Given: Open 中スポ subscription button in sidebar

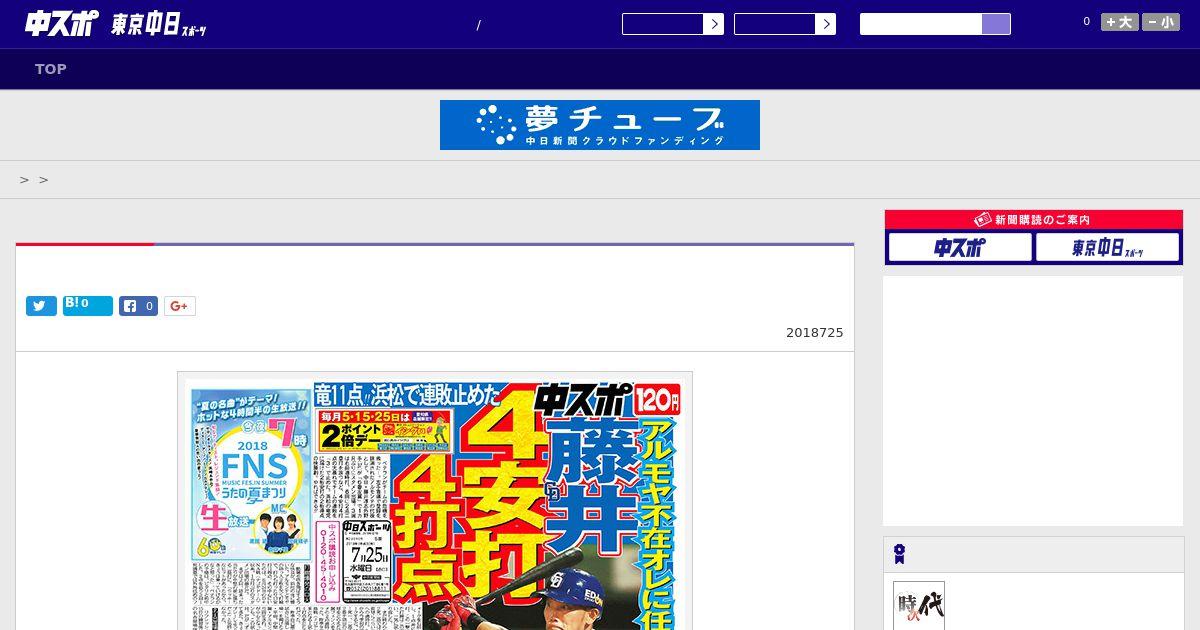Looking at the screenshot, I should [x=960, y=247].
